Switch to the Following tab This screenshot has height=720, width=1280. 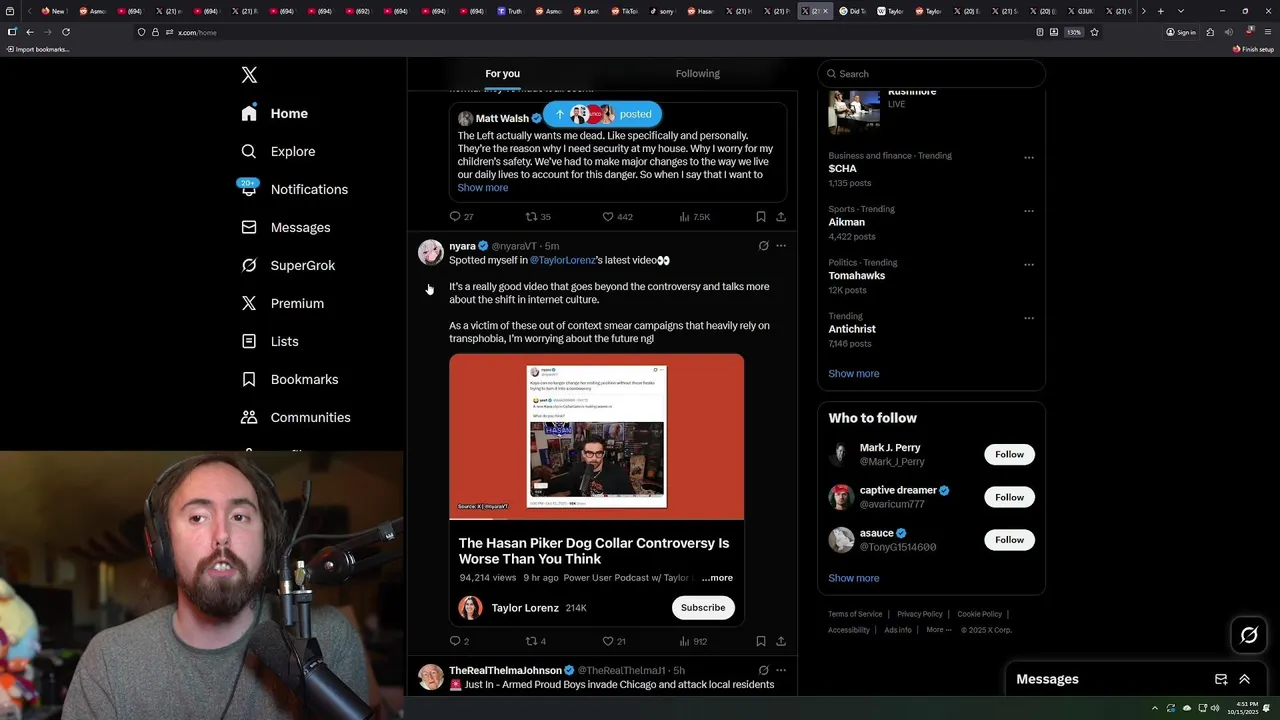click(x=697, y=73)
